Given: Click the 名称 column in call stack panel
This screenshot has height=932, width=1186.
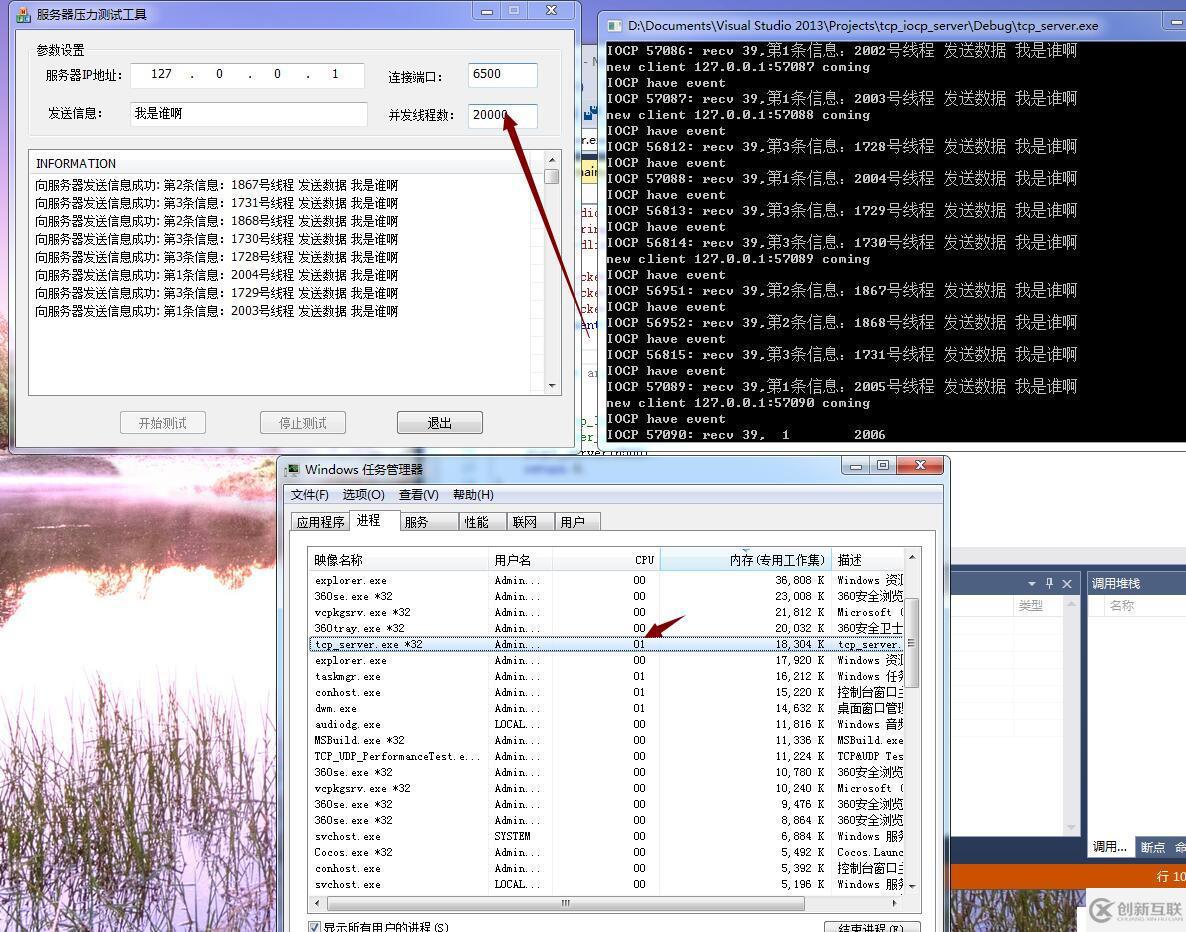Looking at the screenshot, I should click(1122, 606).
